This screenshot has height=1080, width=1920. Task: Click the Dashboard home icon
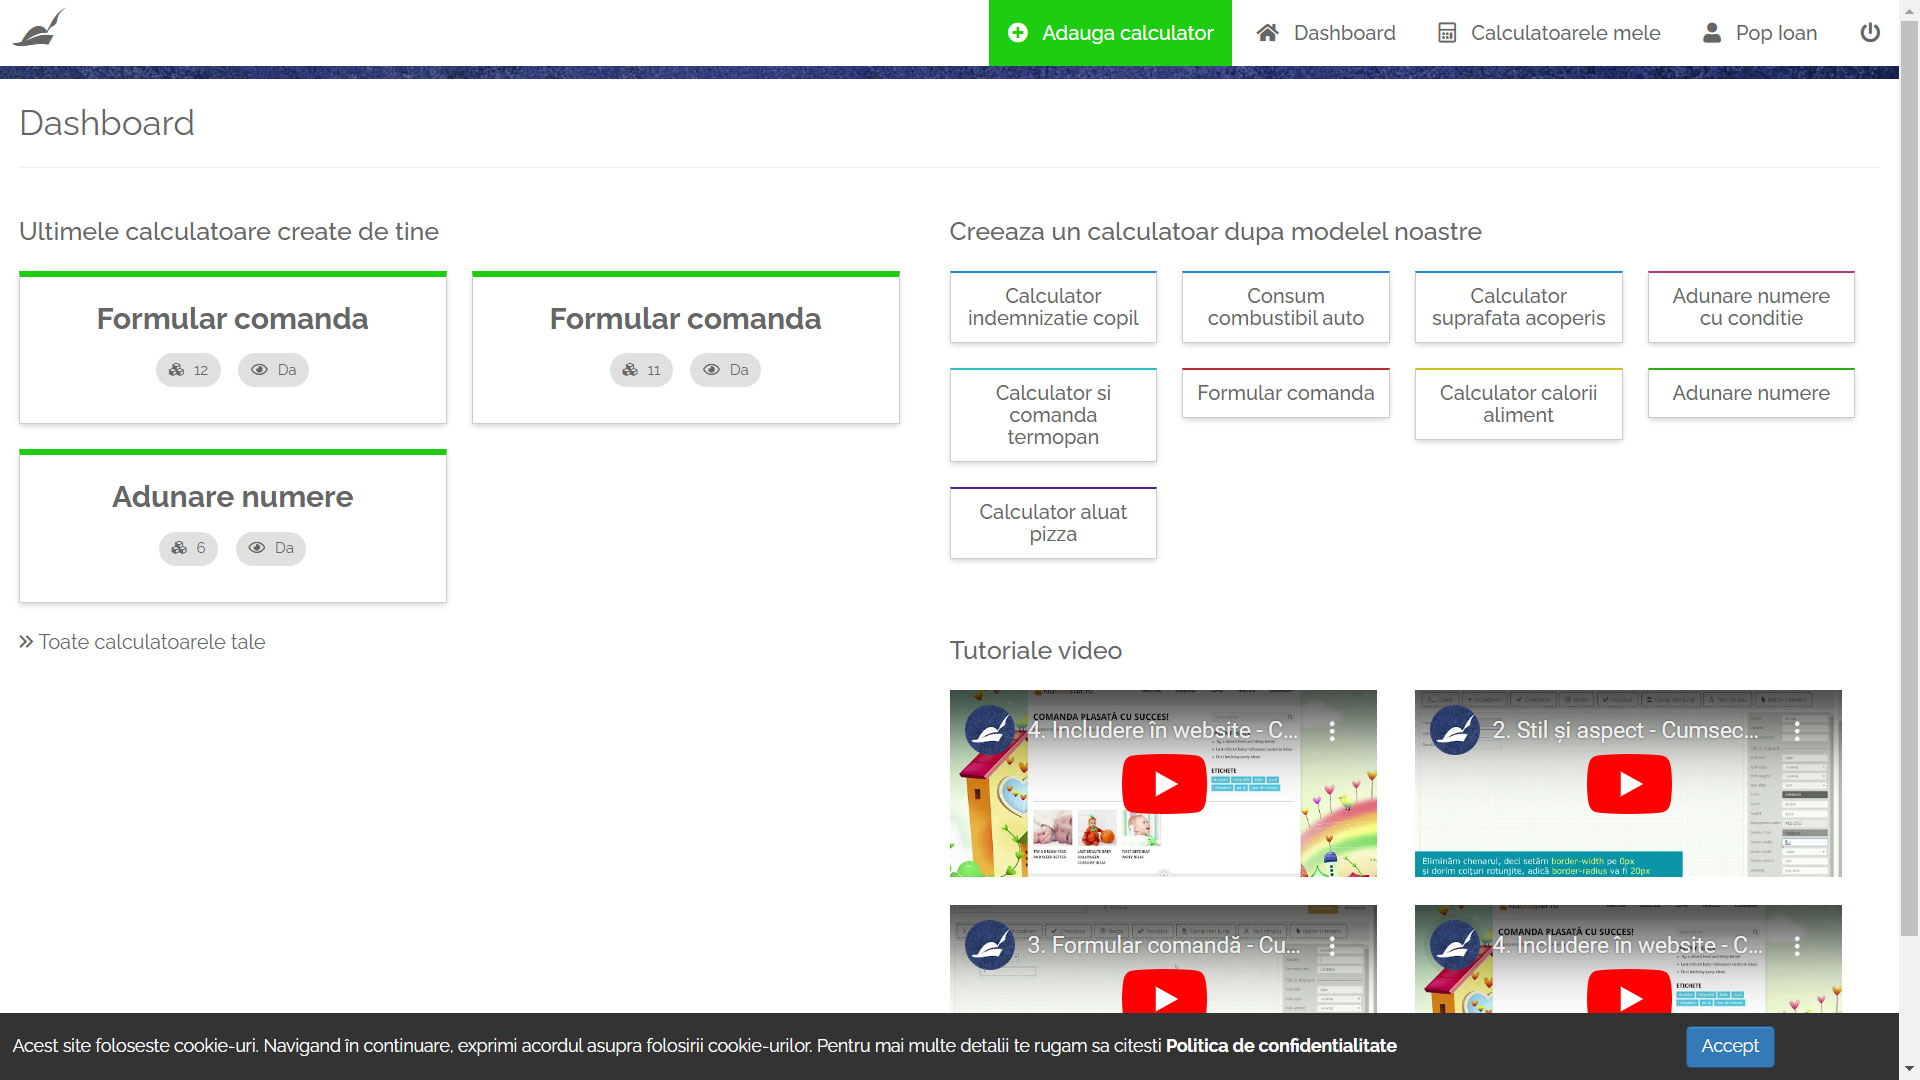pos(1267,33)
